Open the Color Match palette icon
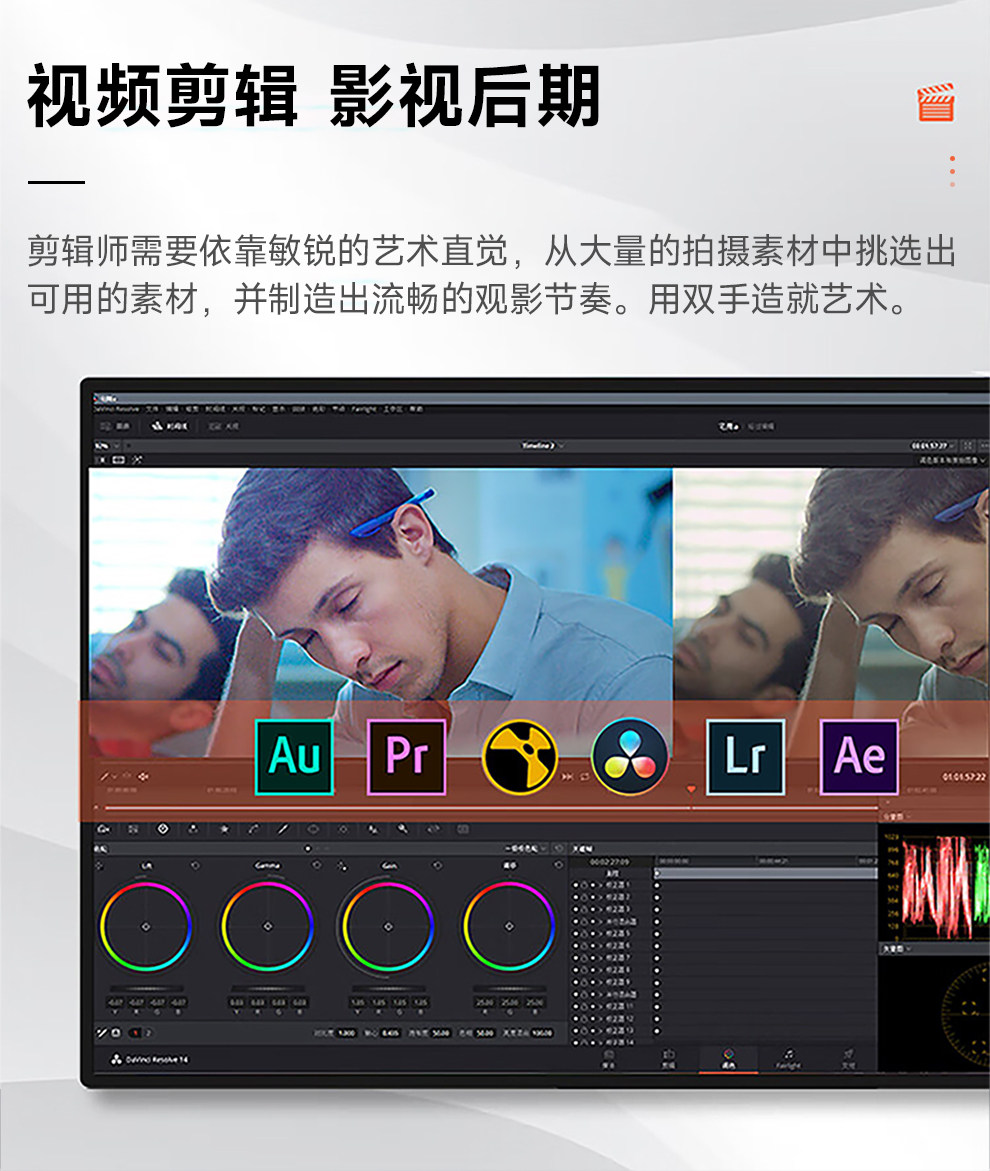The image size is (990, 1171). click(x=134, y=829)
